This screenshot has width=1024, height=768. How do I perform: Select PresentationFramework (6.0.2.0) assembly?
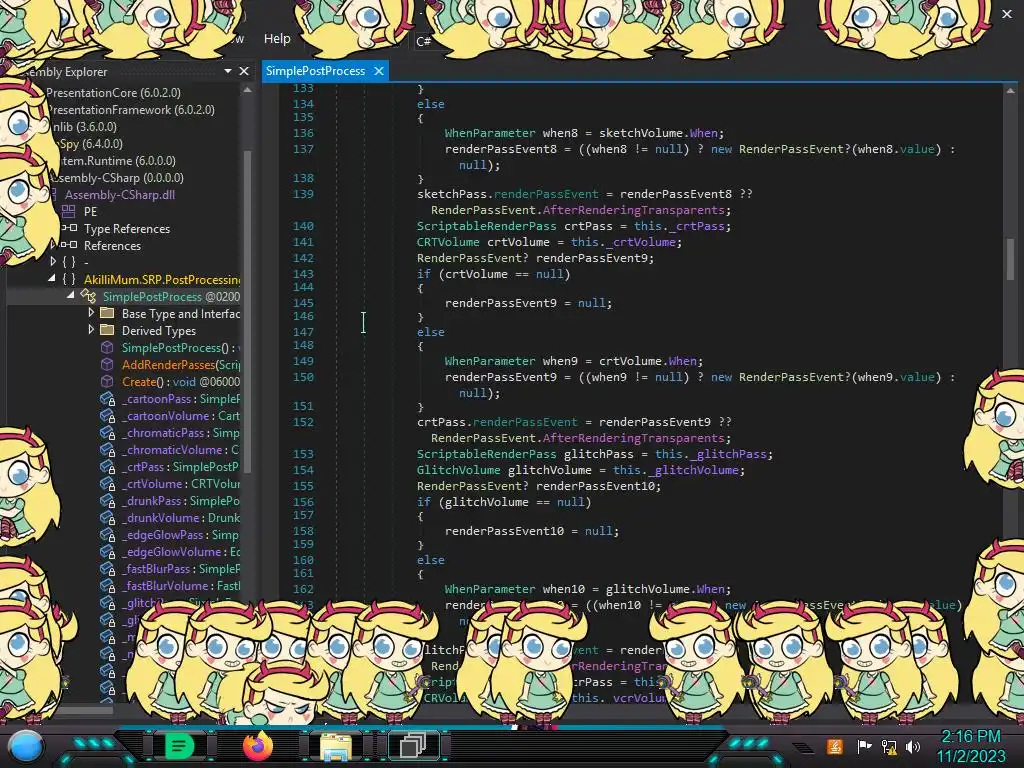131,110
